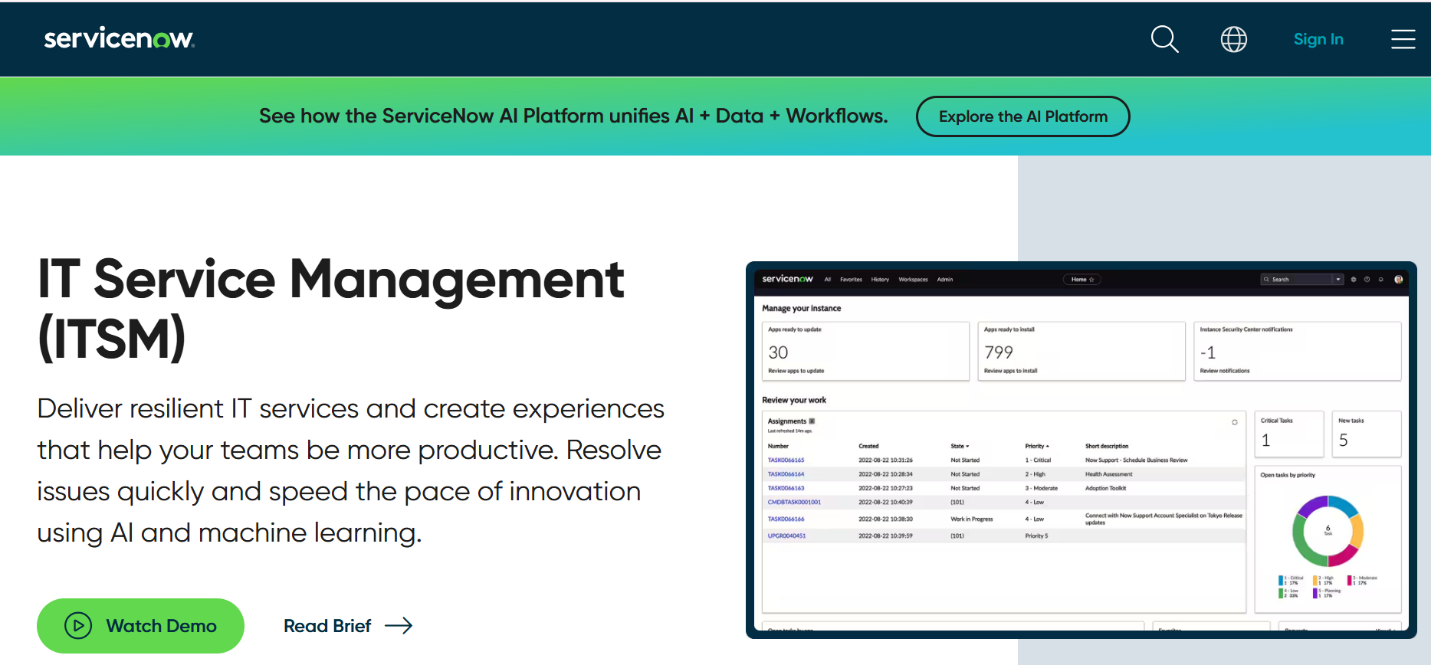The height and width of the screenshot is (665, 1431).
Task: Select Favorites in the dashboard image menu
Action: tap(851, 280)
